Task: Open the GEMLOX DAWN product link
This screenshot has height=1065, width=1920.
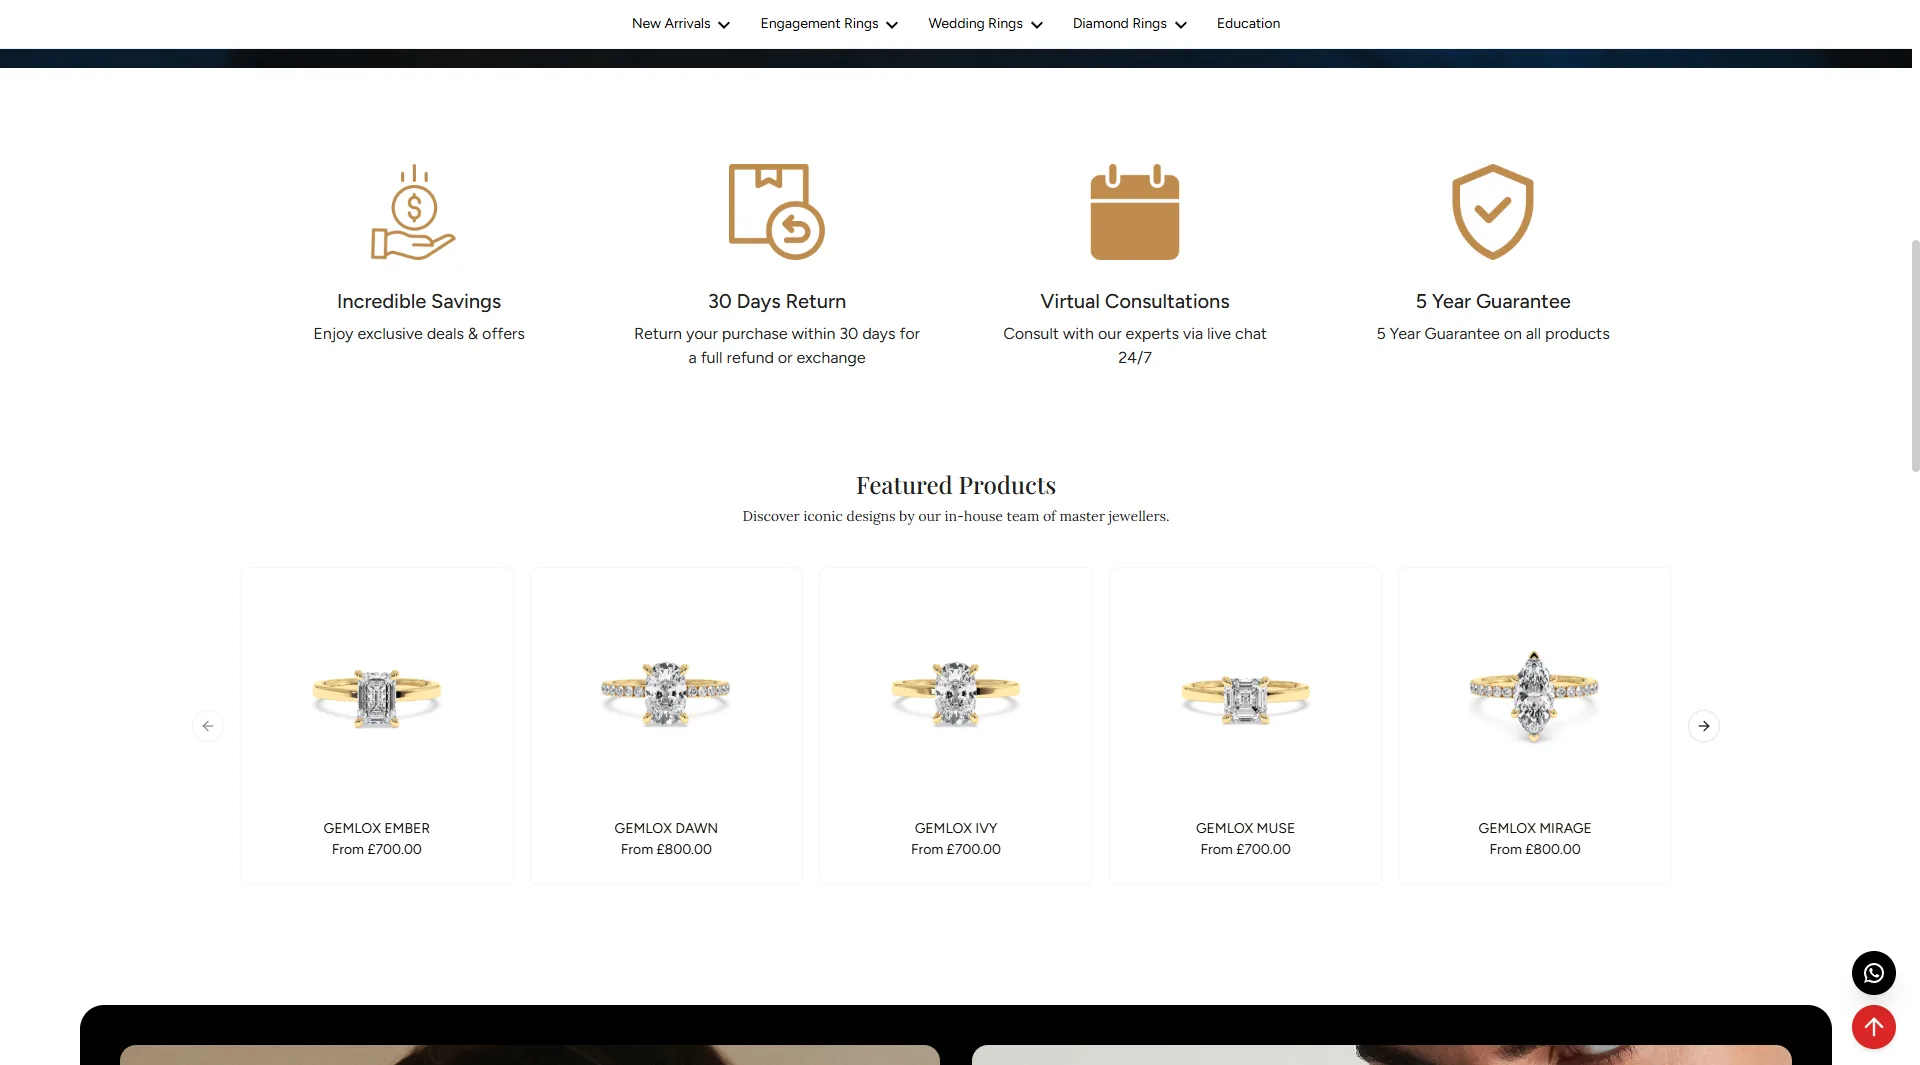Action: [666, 828]
